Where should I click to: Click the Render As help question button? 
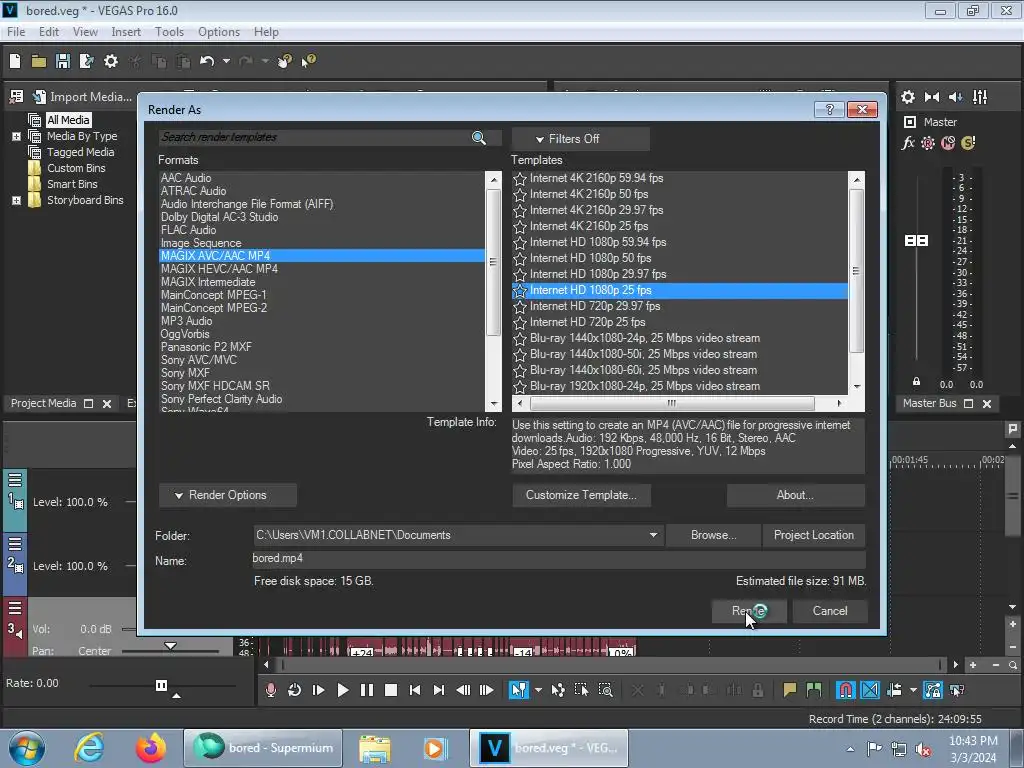point(829,110)
